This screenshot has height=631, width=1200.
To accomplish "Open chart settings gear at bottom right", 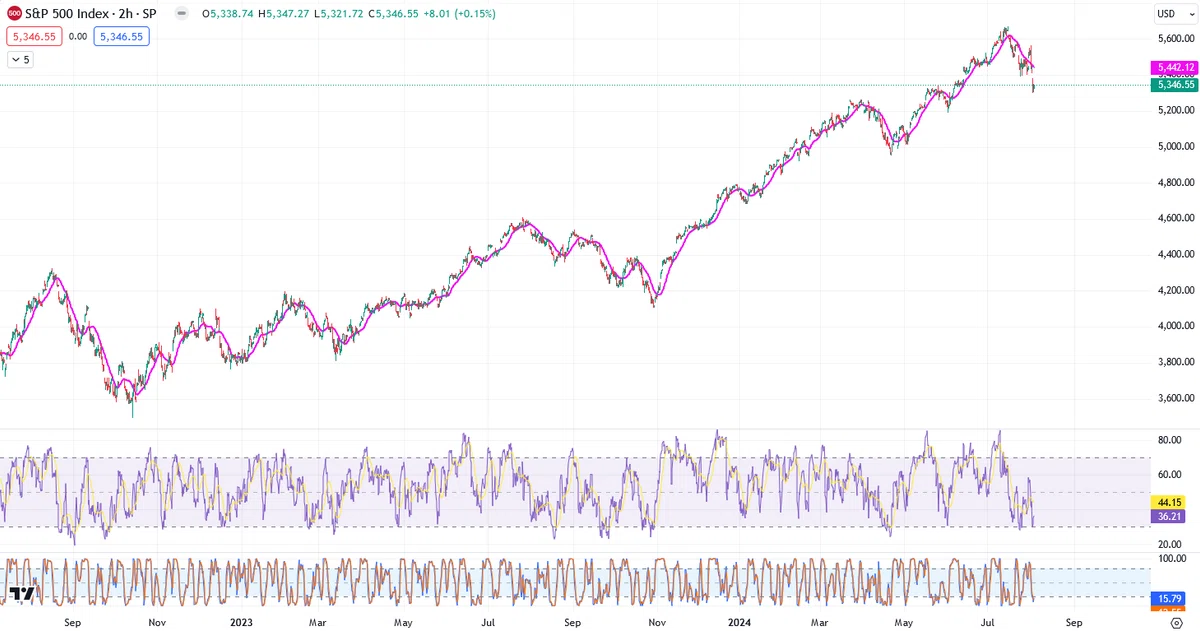I will (1176, 622).
